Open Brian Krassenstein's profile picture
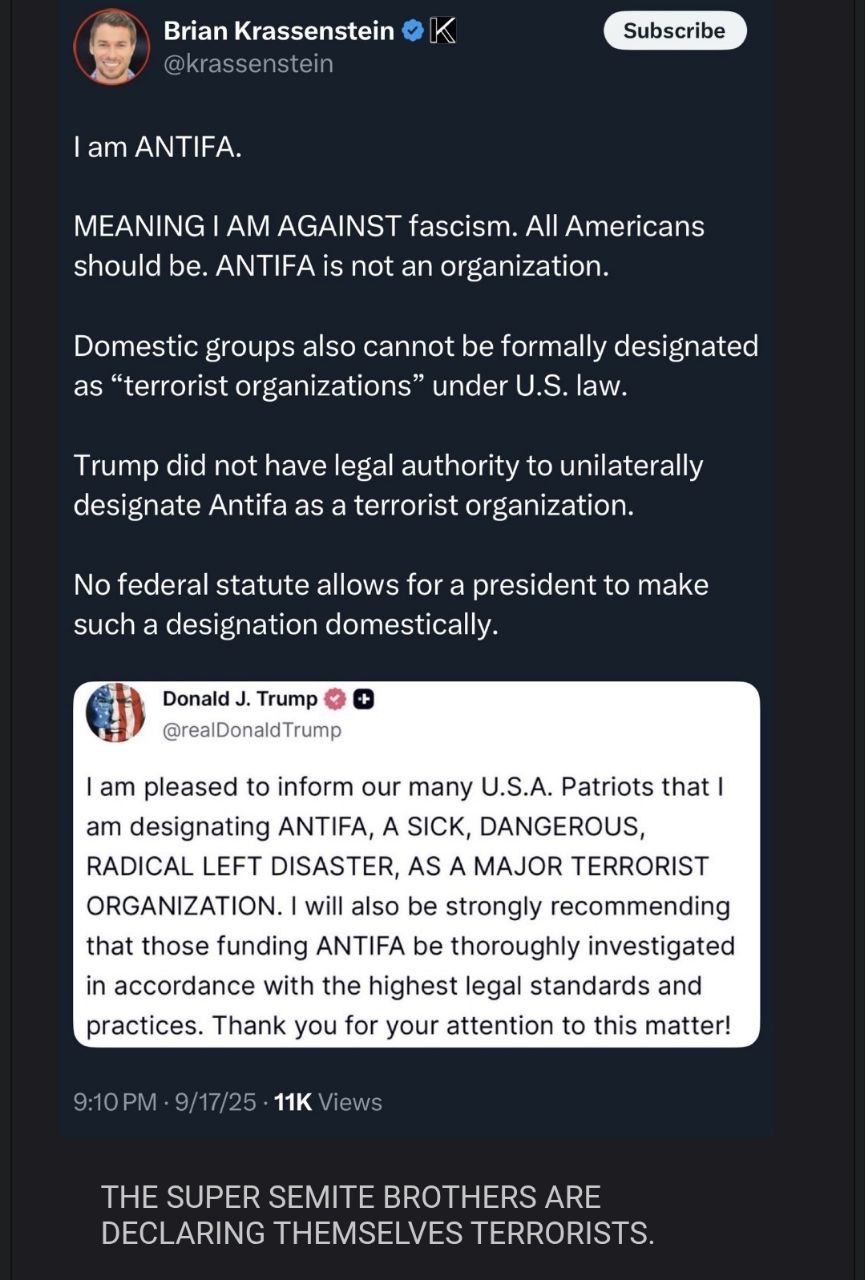 111,46
